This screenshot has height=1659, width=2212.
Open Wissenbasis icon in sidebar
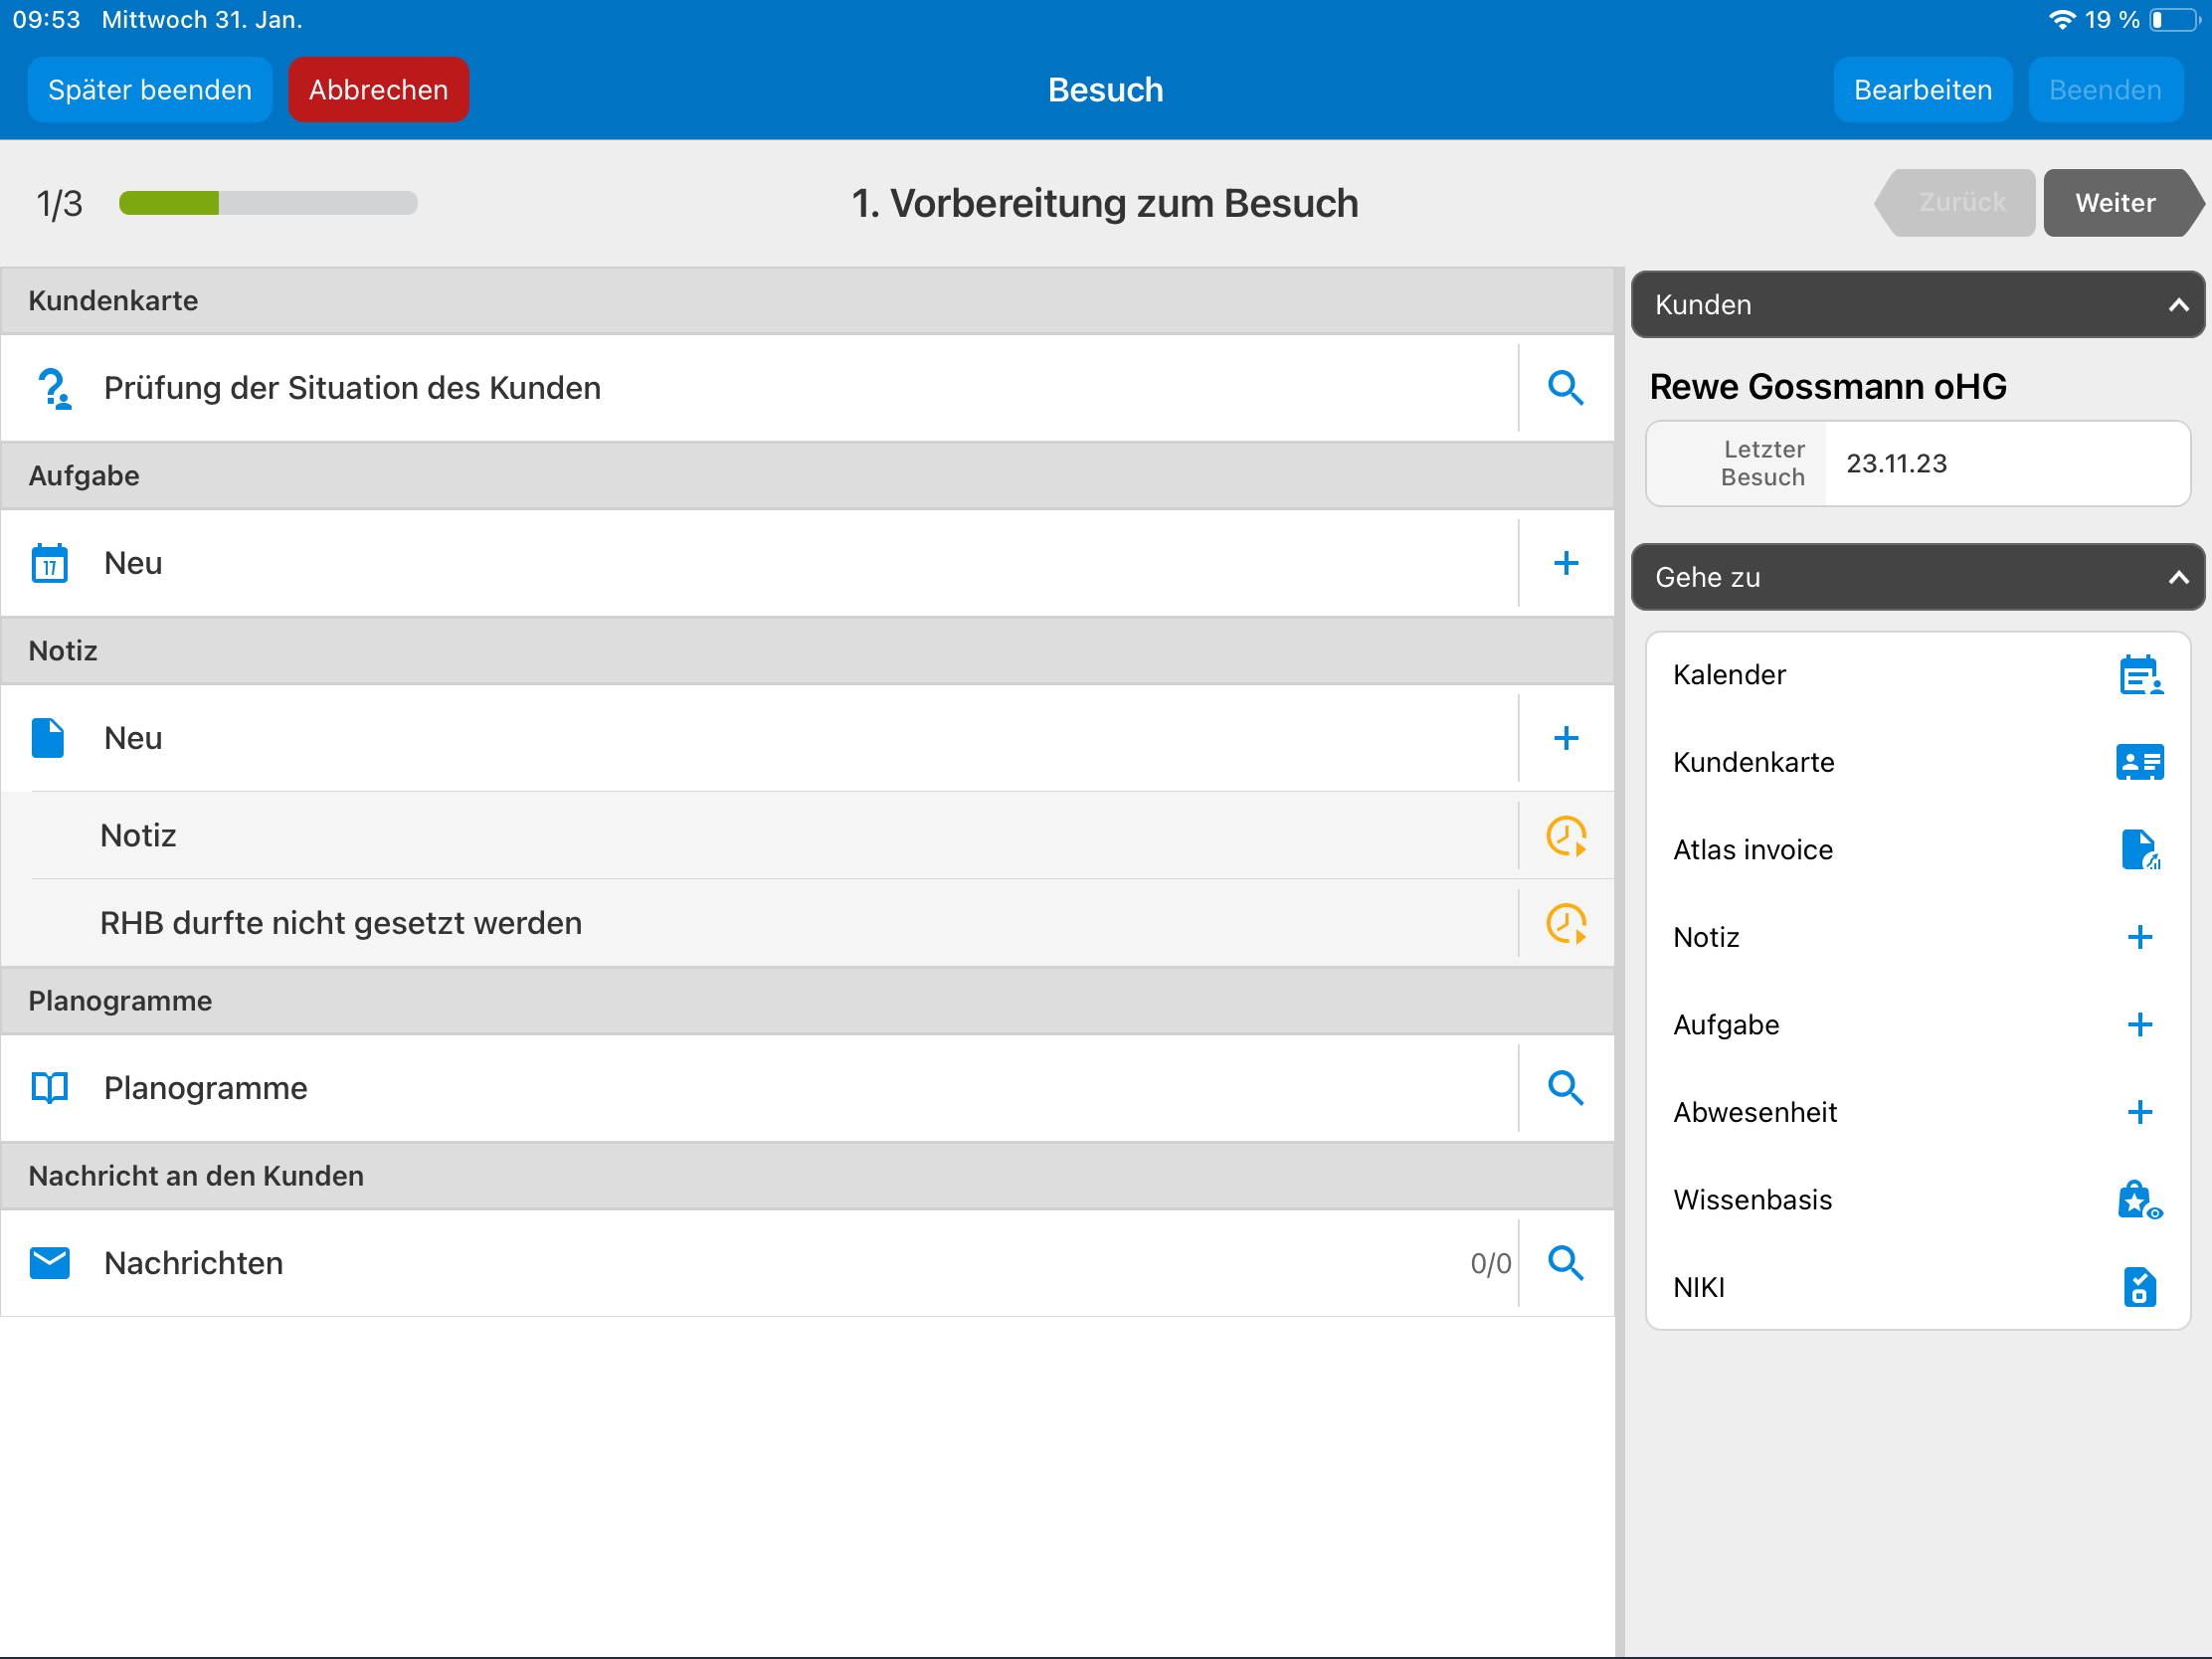coord(2139,1200)
